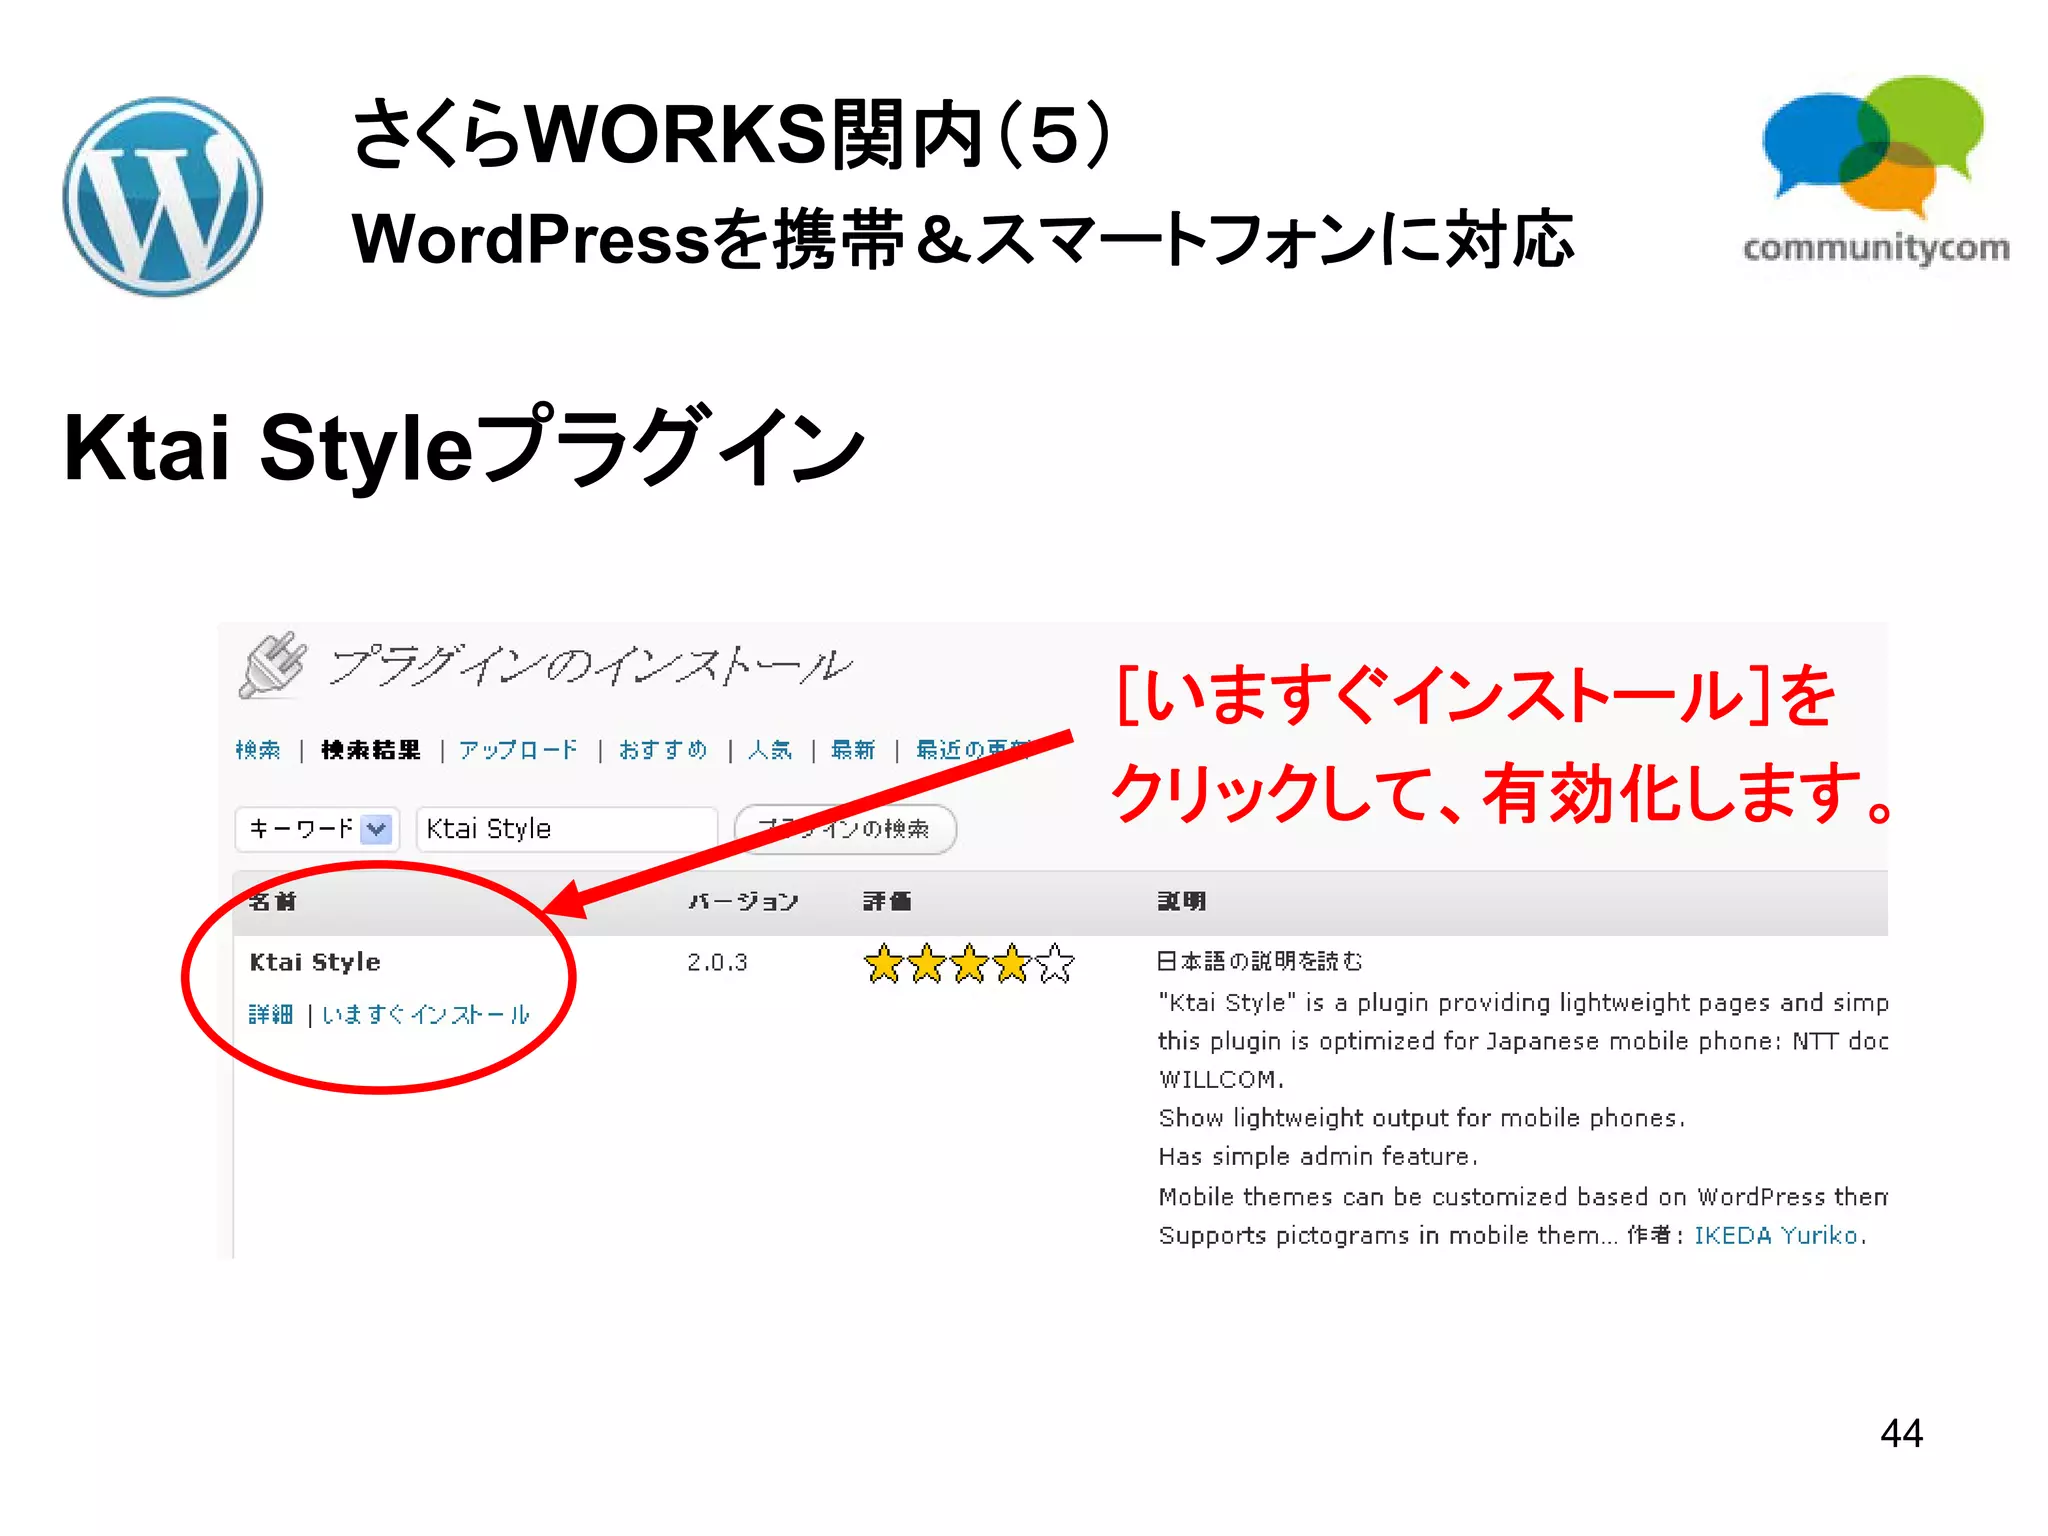Open the 詳細 link for Ktai Style
This screenshot has height=1536, width=2048.
pos(271,1015)
